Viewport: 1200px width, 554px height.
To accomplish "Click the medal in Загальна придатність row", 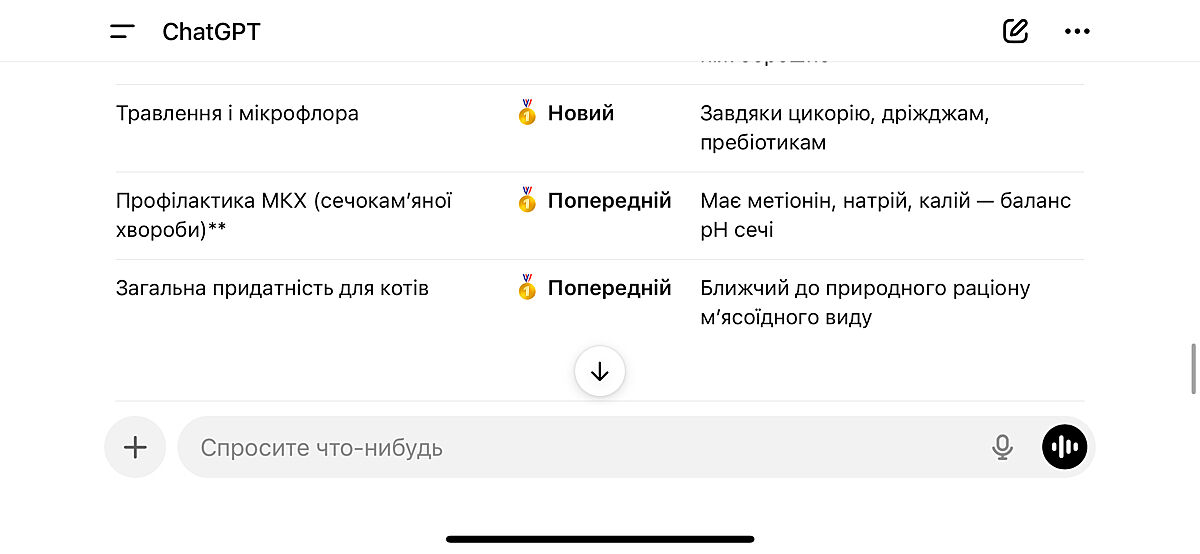I will coord(527,289).
